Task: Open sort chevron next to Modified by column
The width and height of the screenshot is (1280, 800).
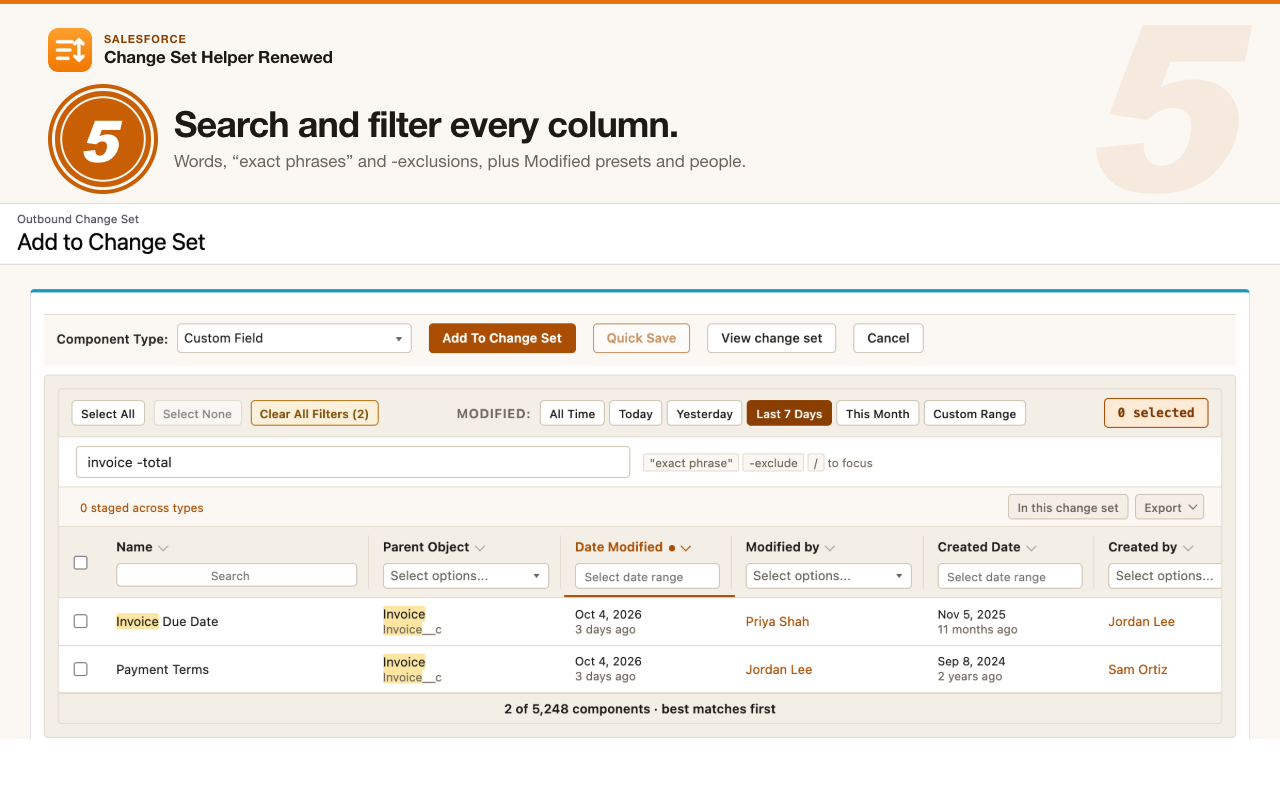Action: coord(830,548)
